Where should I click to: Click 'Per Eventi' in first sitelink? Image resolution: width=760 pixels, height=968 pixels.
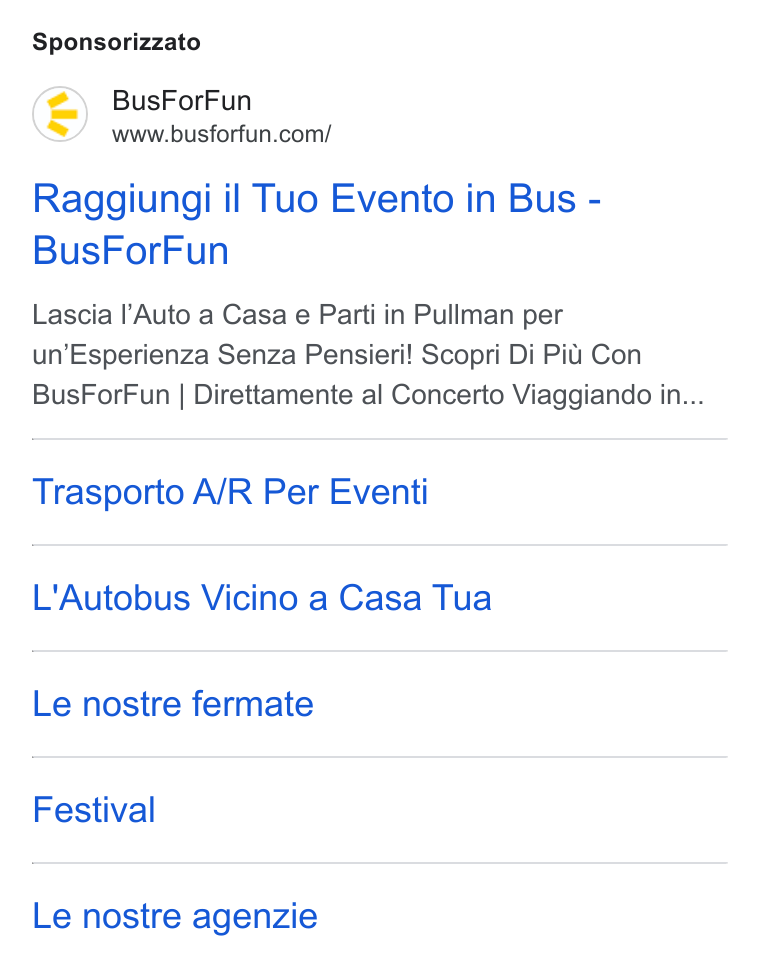click(346, 492)
